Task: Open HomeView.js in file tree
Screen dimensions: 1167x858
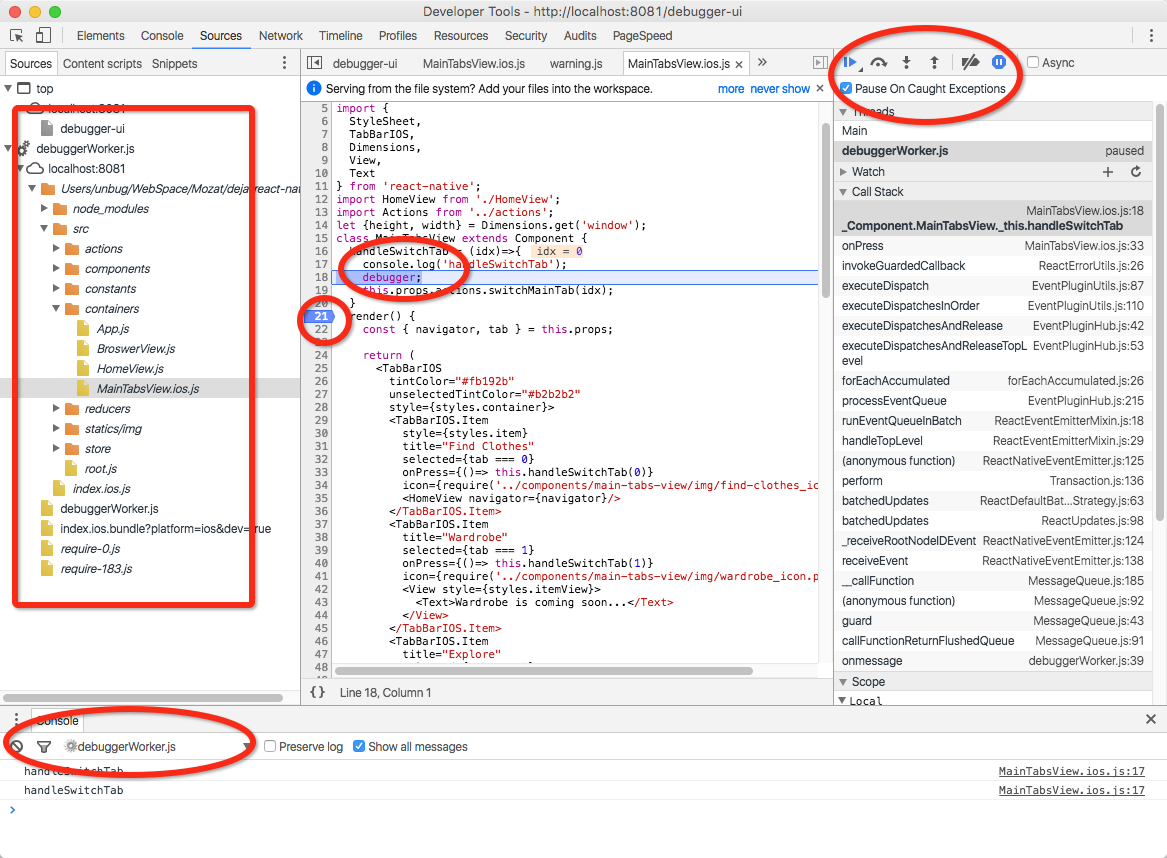Action: click(x=130, y=368)
